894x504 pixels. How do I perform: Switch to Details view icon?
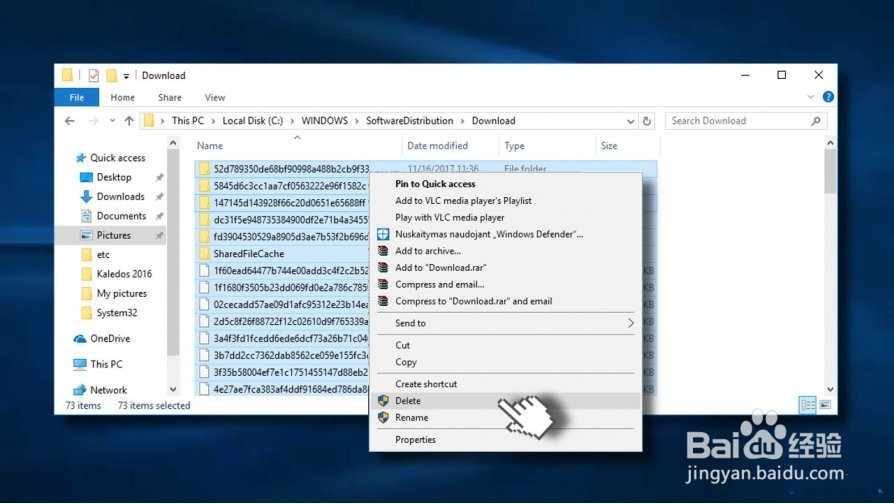[808, 405]
